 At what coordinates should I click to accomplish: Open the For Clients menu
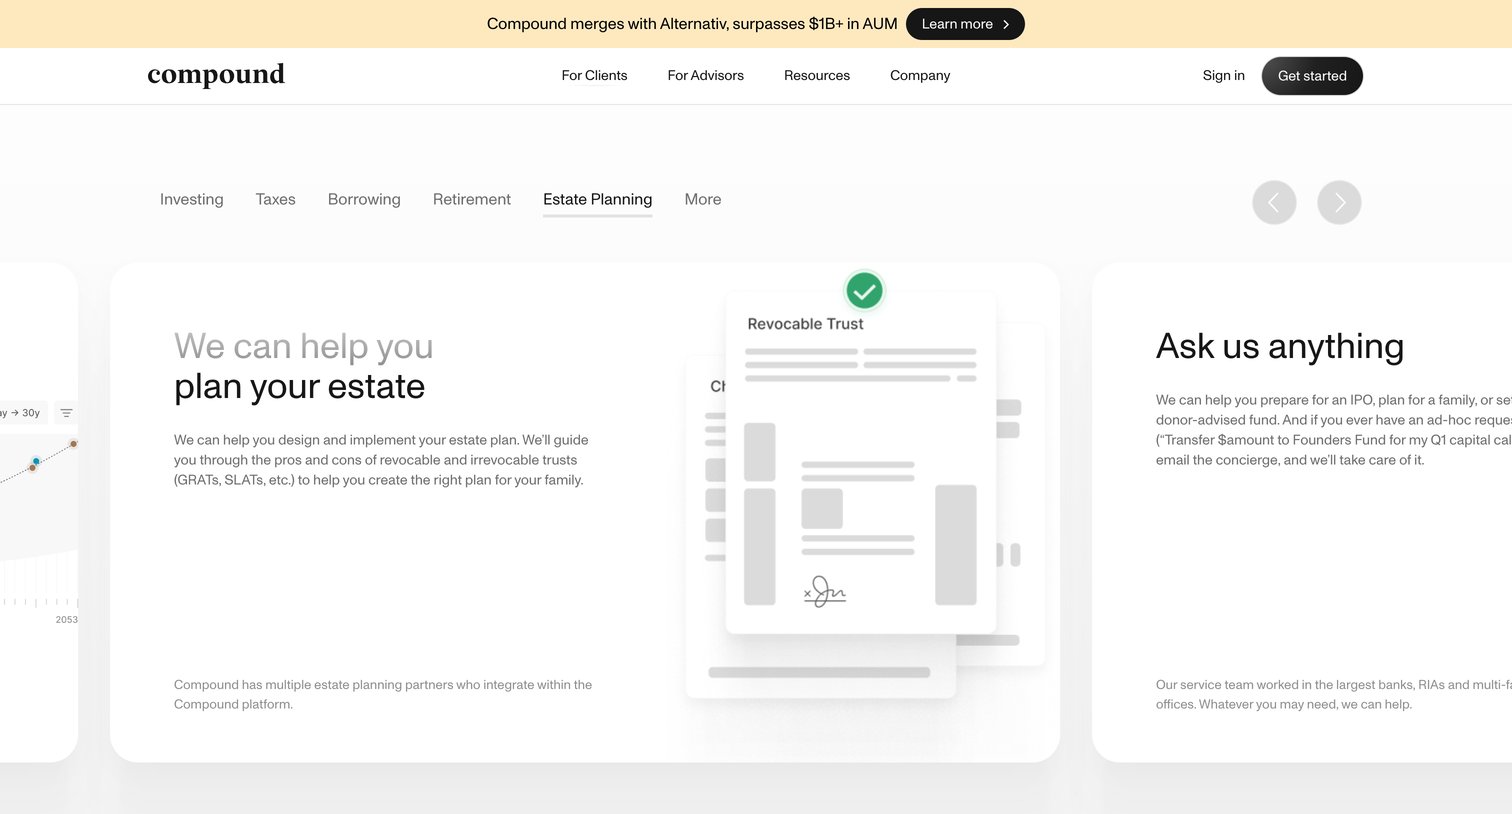[x=594, y=75]
